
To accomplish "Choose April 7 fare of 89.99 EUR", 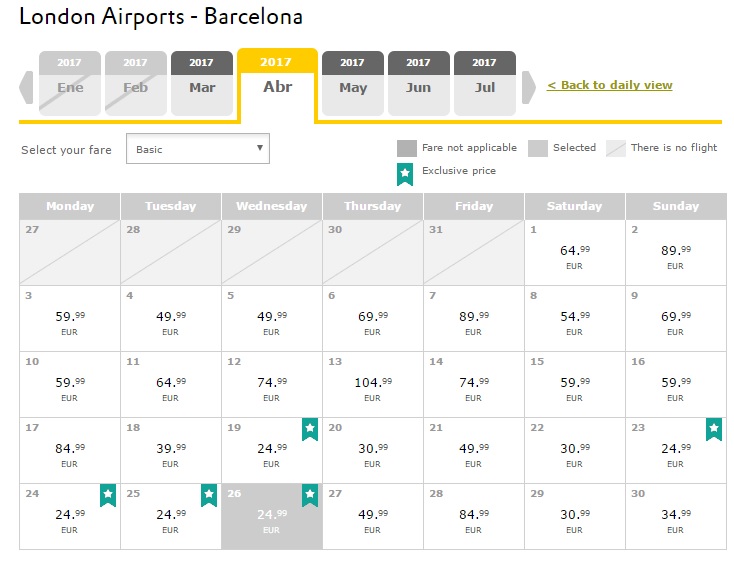I will [474, 319].
